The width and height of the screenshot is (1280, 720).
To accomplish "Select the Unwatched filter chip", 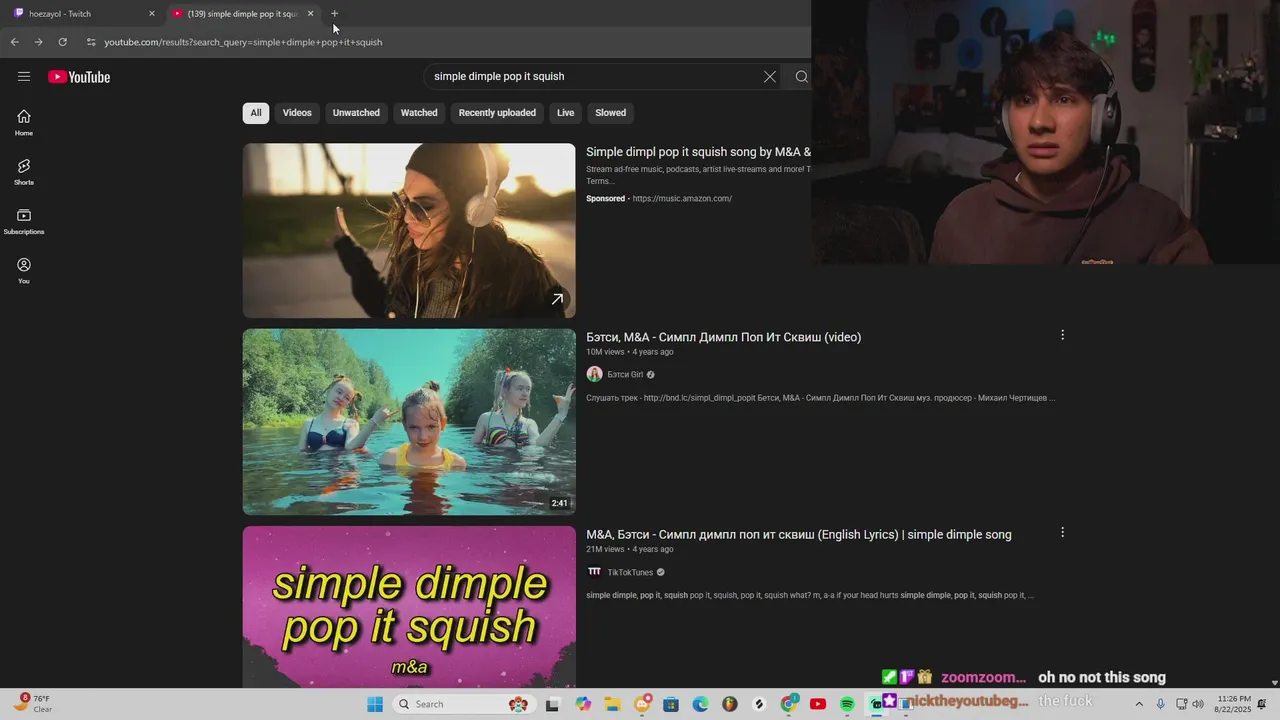I will coord(356,113).
